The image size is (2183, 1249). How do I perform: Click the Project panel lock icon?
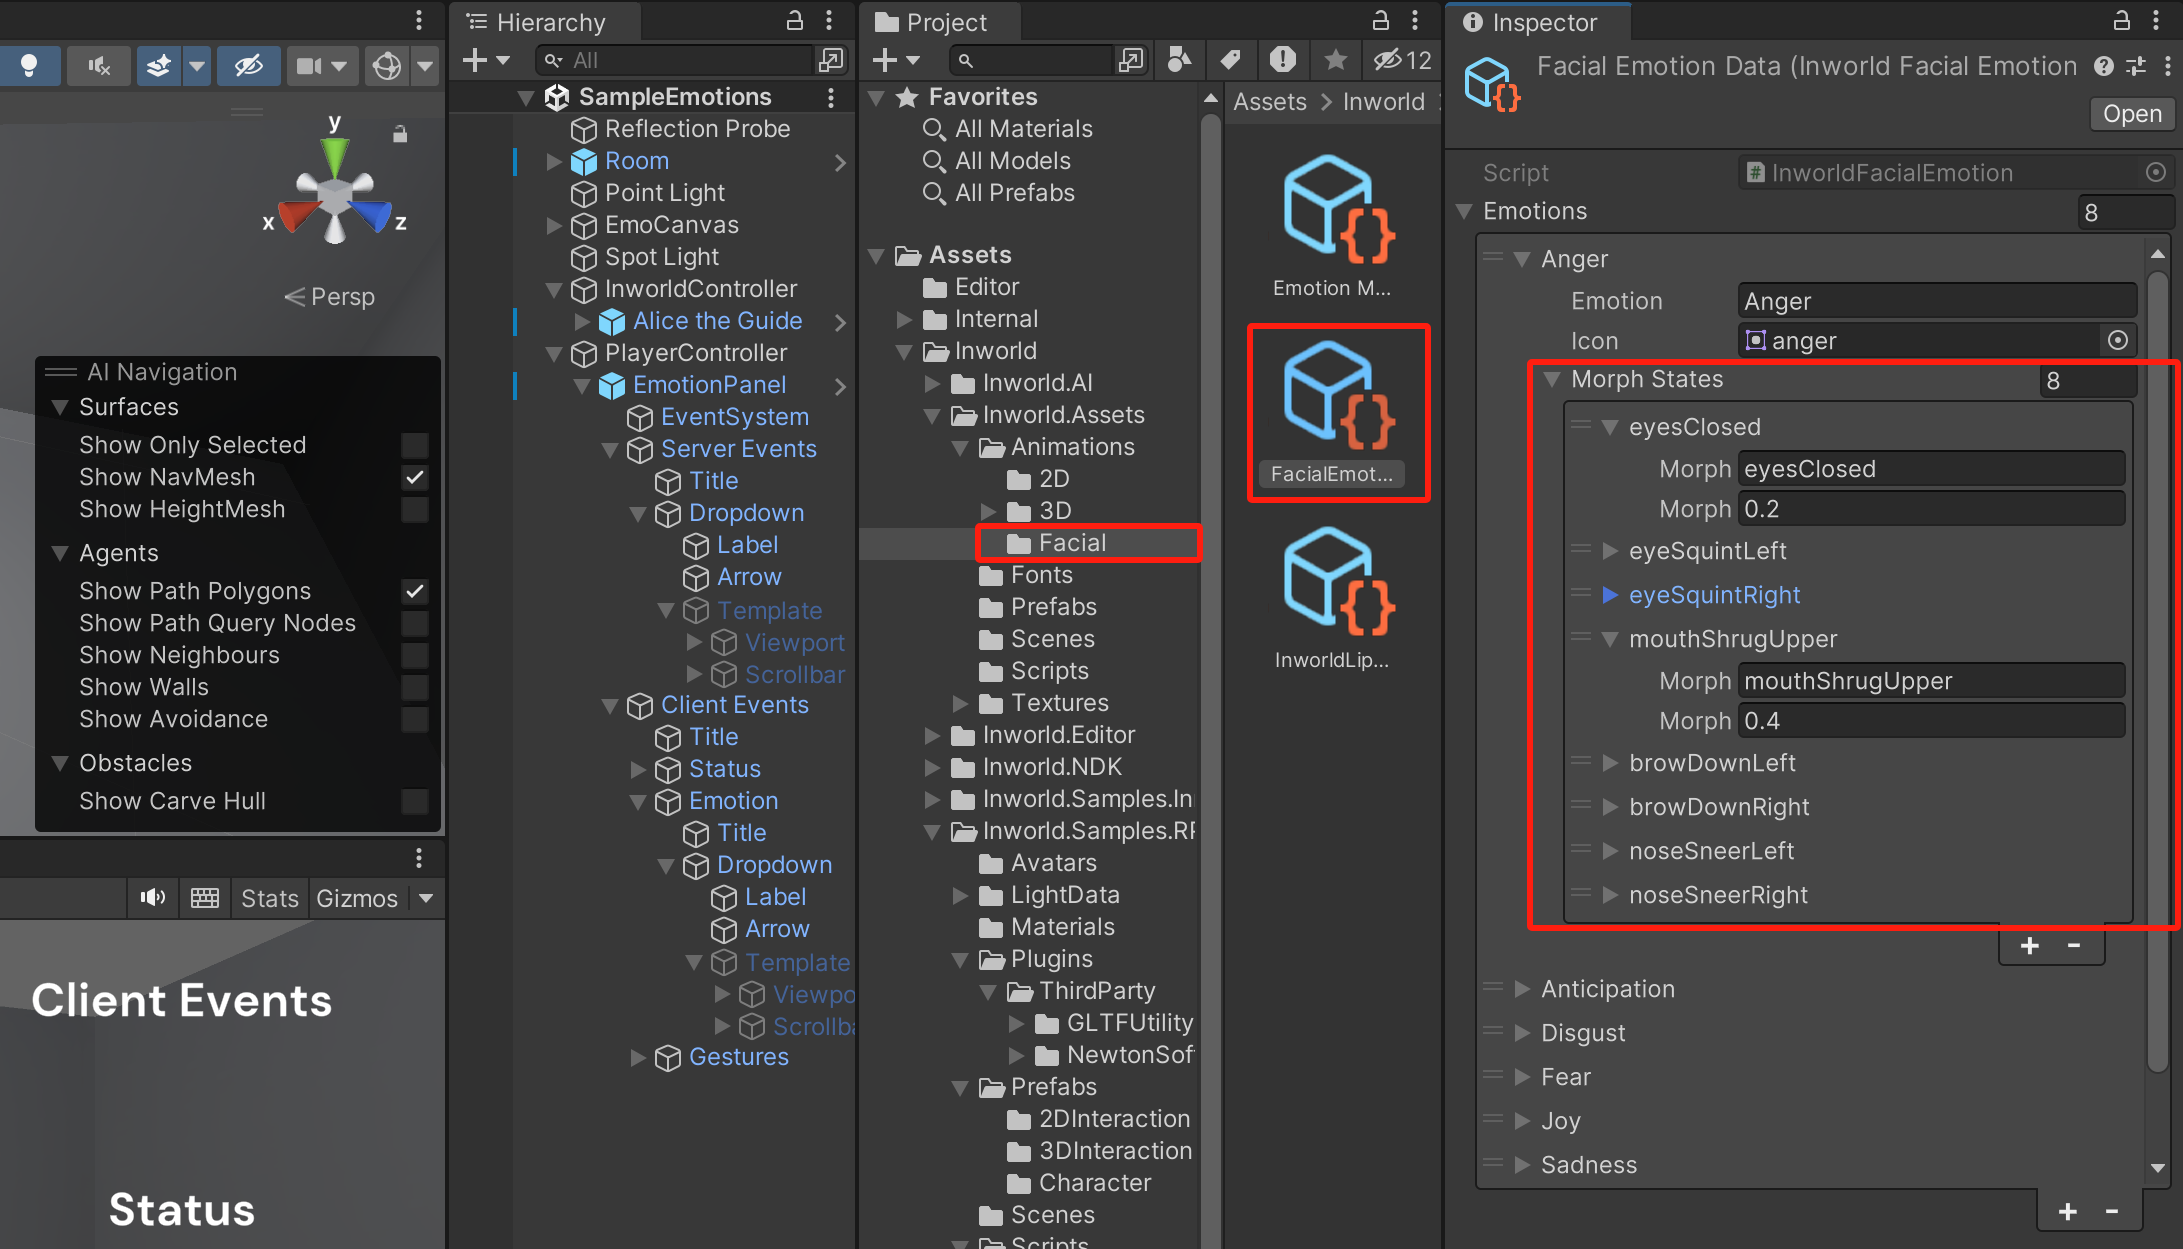click(1381, 20)
